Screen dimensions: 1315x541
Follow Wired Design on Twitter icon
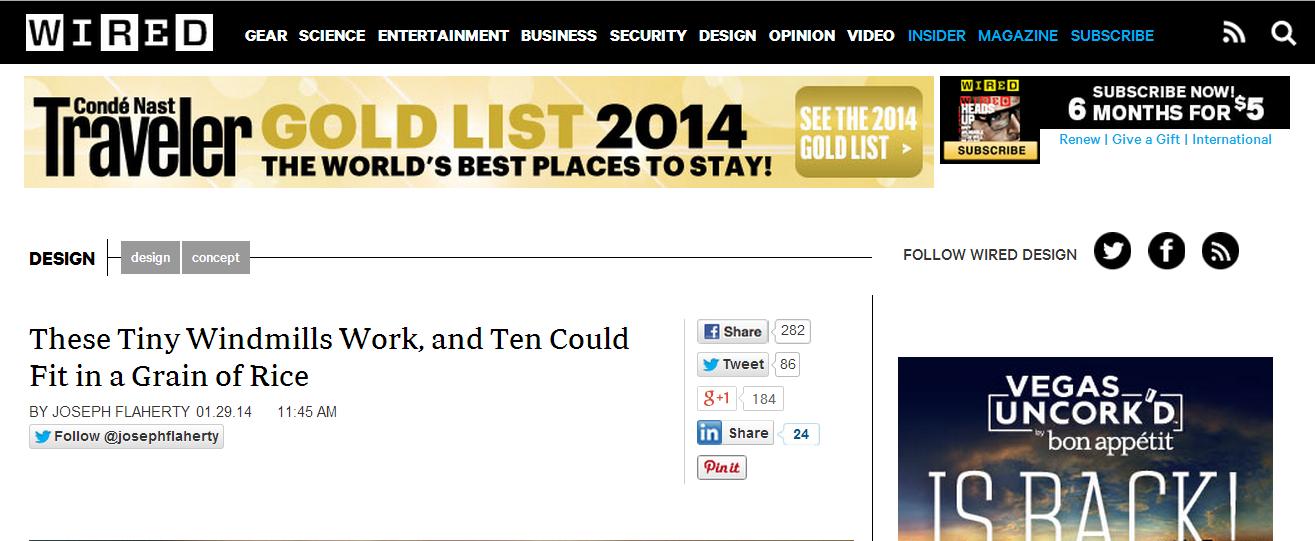pyautogui.click(x=1112, y=251)
